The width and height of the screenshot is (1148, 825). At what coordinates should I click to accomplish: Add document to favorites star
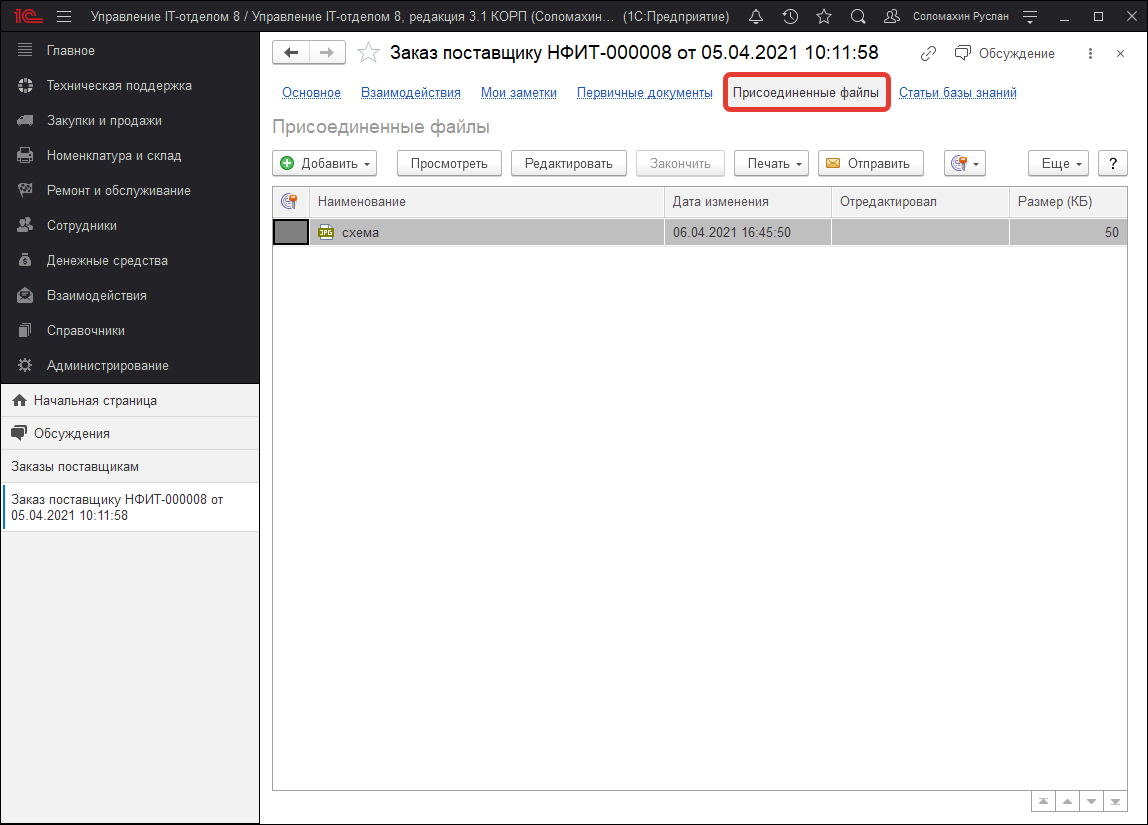coord(368,53)
